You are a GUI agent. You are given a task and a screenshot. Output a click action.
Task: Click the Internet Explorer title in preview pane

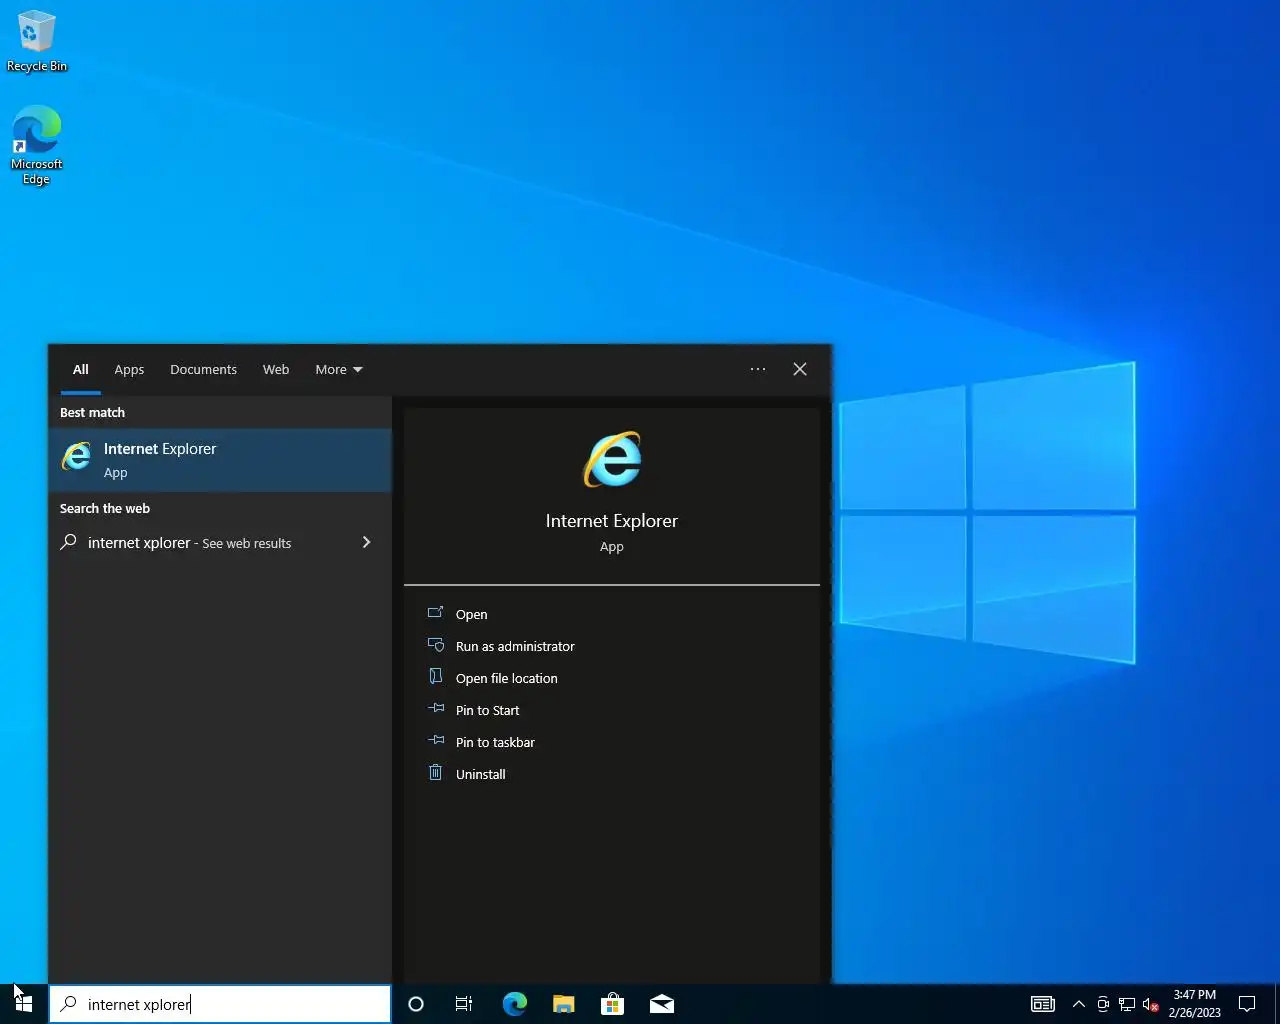(612, 521)
